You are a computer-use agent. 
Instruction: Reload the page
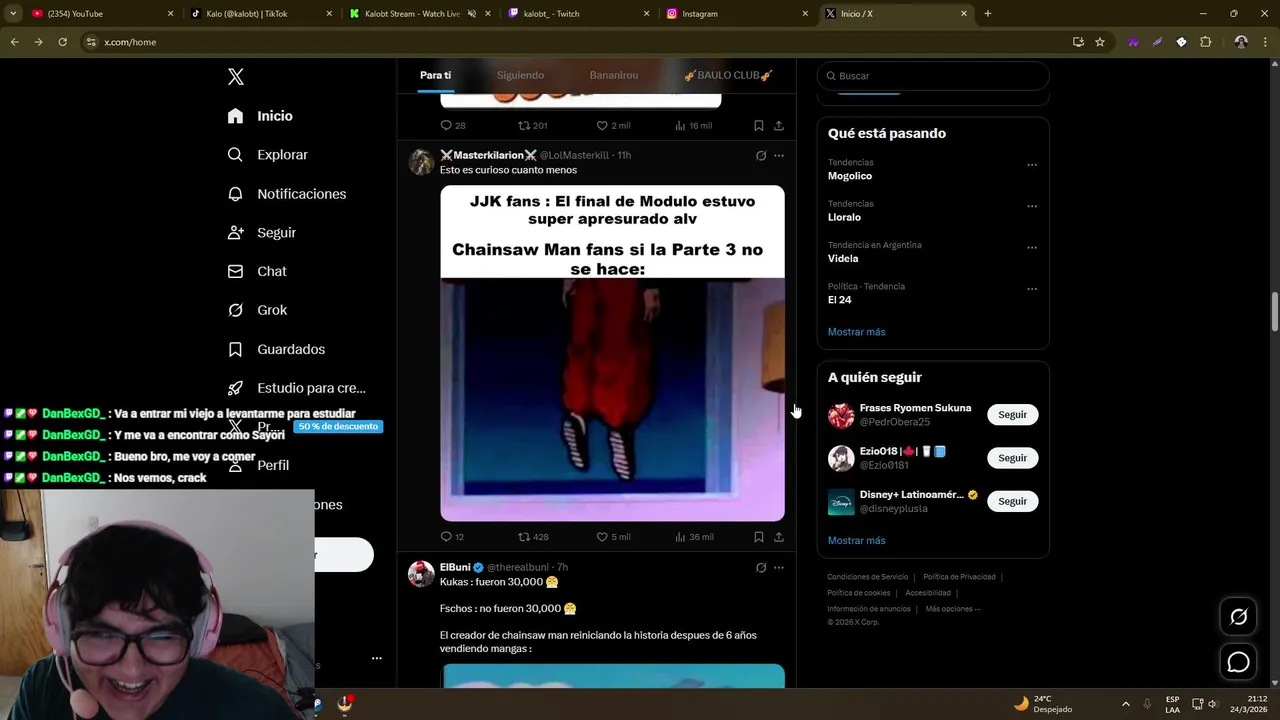(x=62, y=42)
